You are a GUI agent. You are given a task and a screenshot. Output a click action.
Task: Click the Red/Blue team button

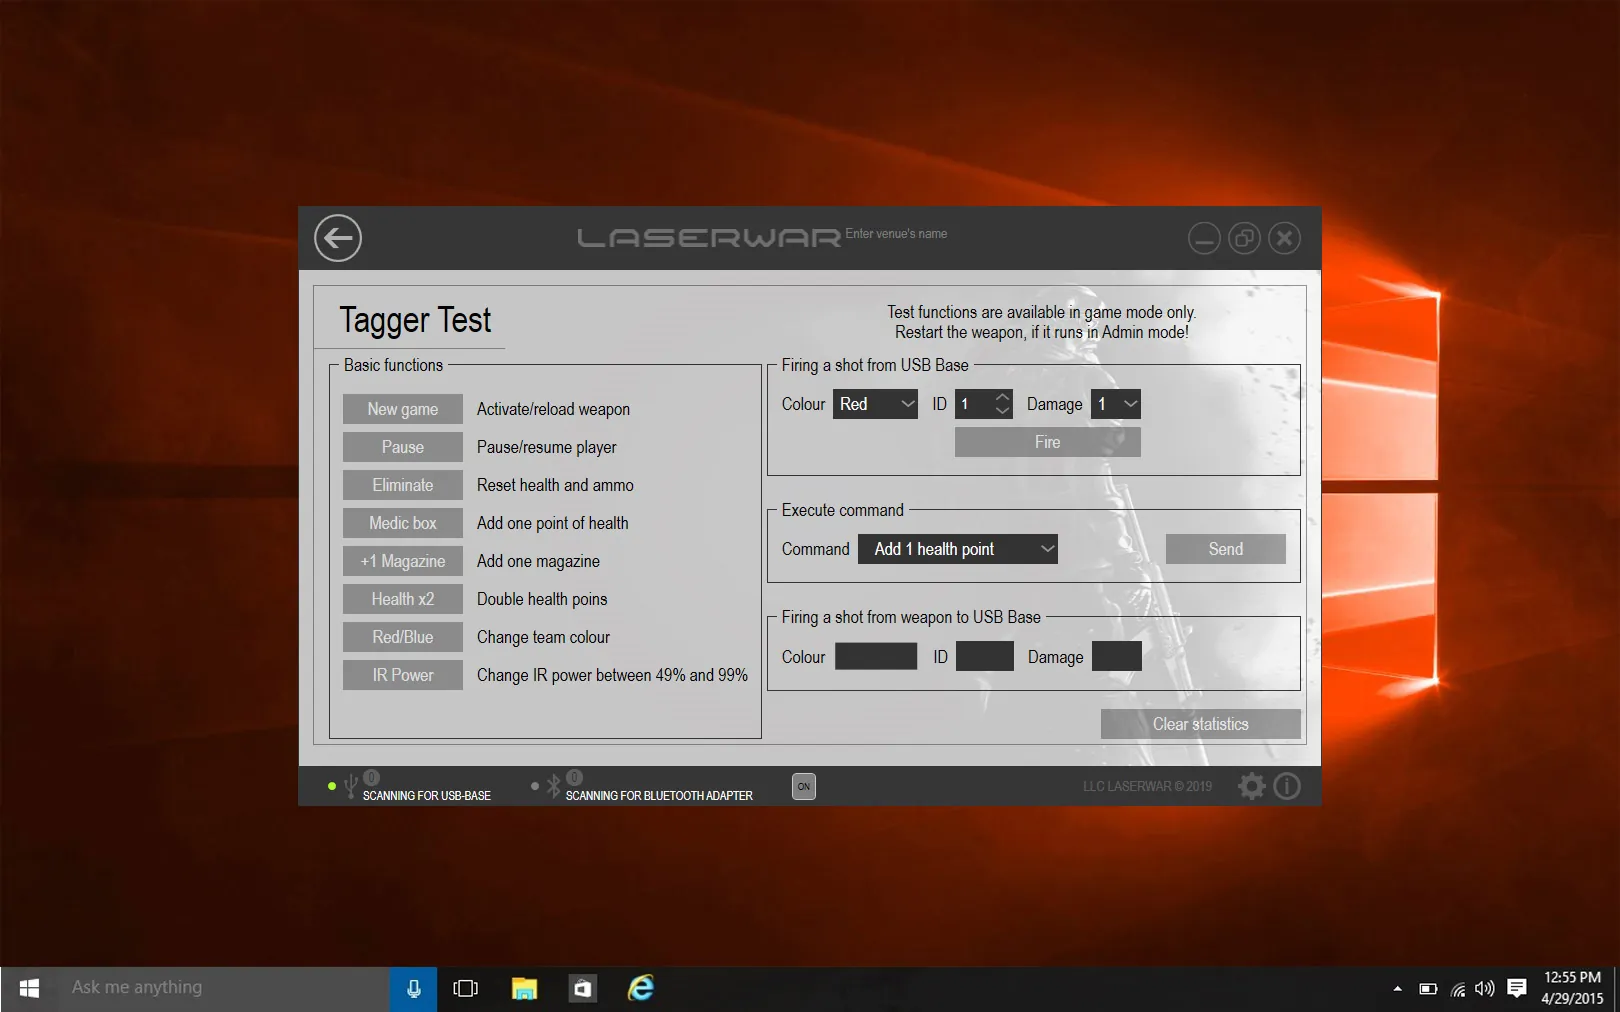click(x=403, y=637)
